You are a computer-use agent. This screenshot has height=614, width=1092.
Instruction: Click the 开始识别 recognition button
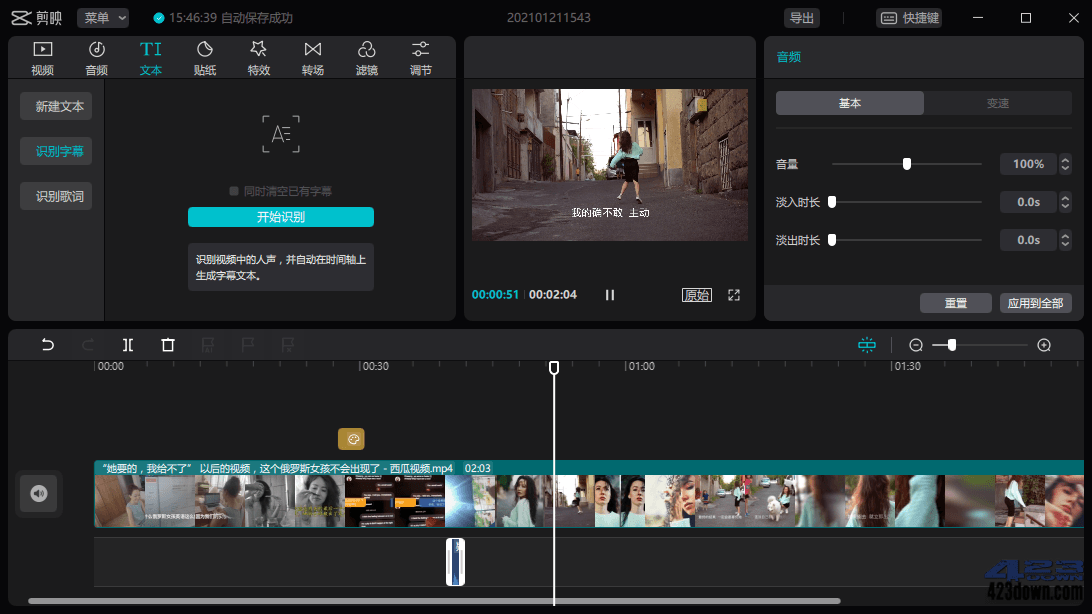280,217
